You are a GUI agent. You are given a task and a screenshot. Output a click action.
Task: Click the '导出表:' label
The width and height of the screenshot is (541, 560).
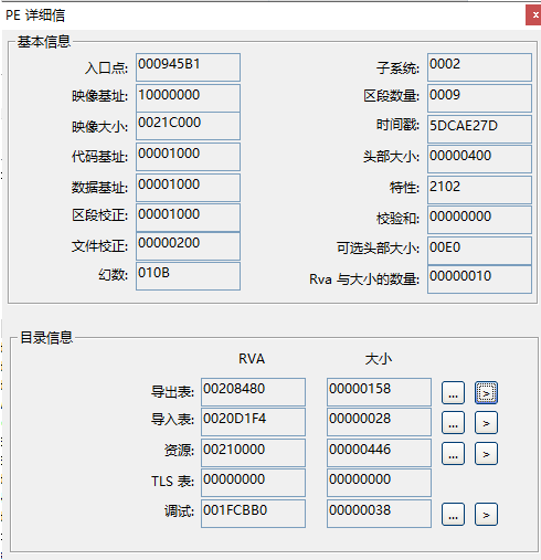pos(172,392)
